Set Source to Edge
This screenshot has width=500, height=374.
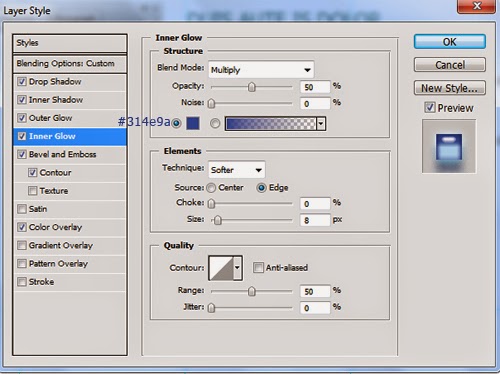[x=261, y=188]
